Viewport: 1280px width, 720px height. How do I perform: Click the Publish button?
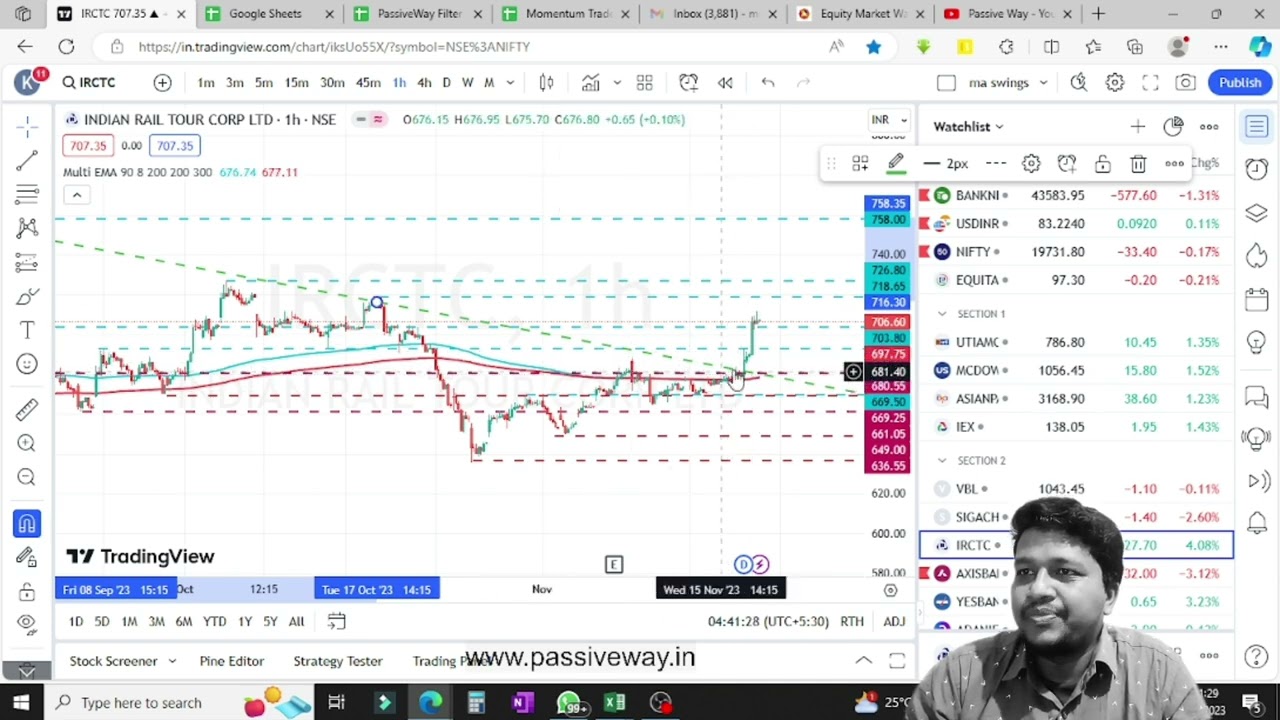(1240, 83)
